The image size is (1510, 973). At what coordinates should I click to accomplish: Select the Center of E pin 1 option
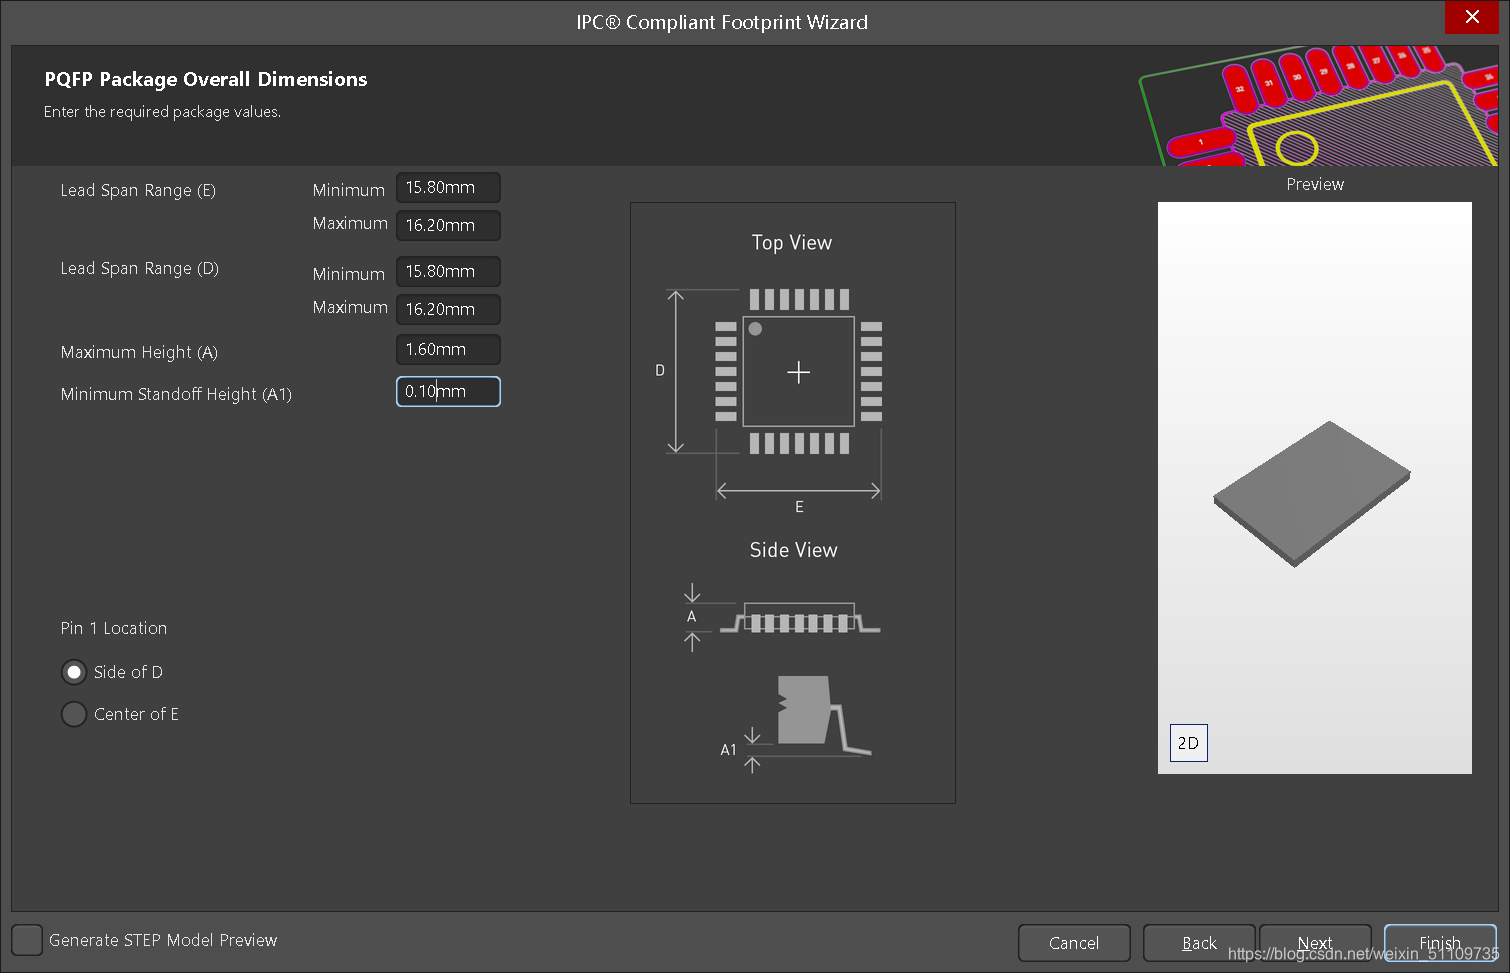(74, 714)
